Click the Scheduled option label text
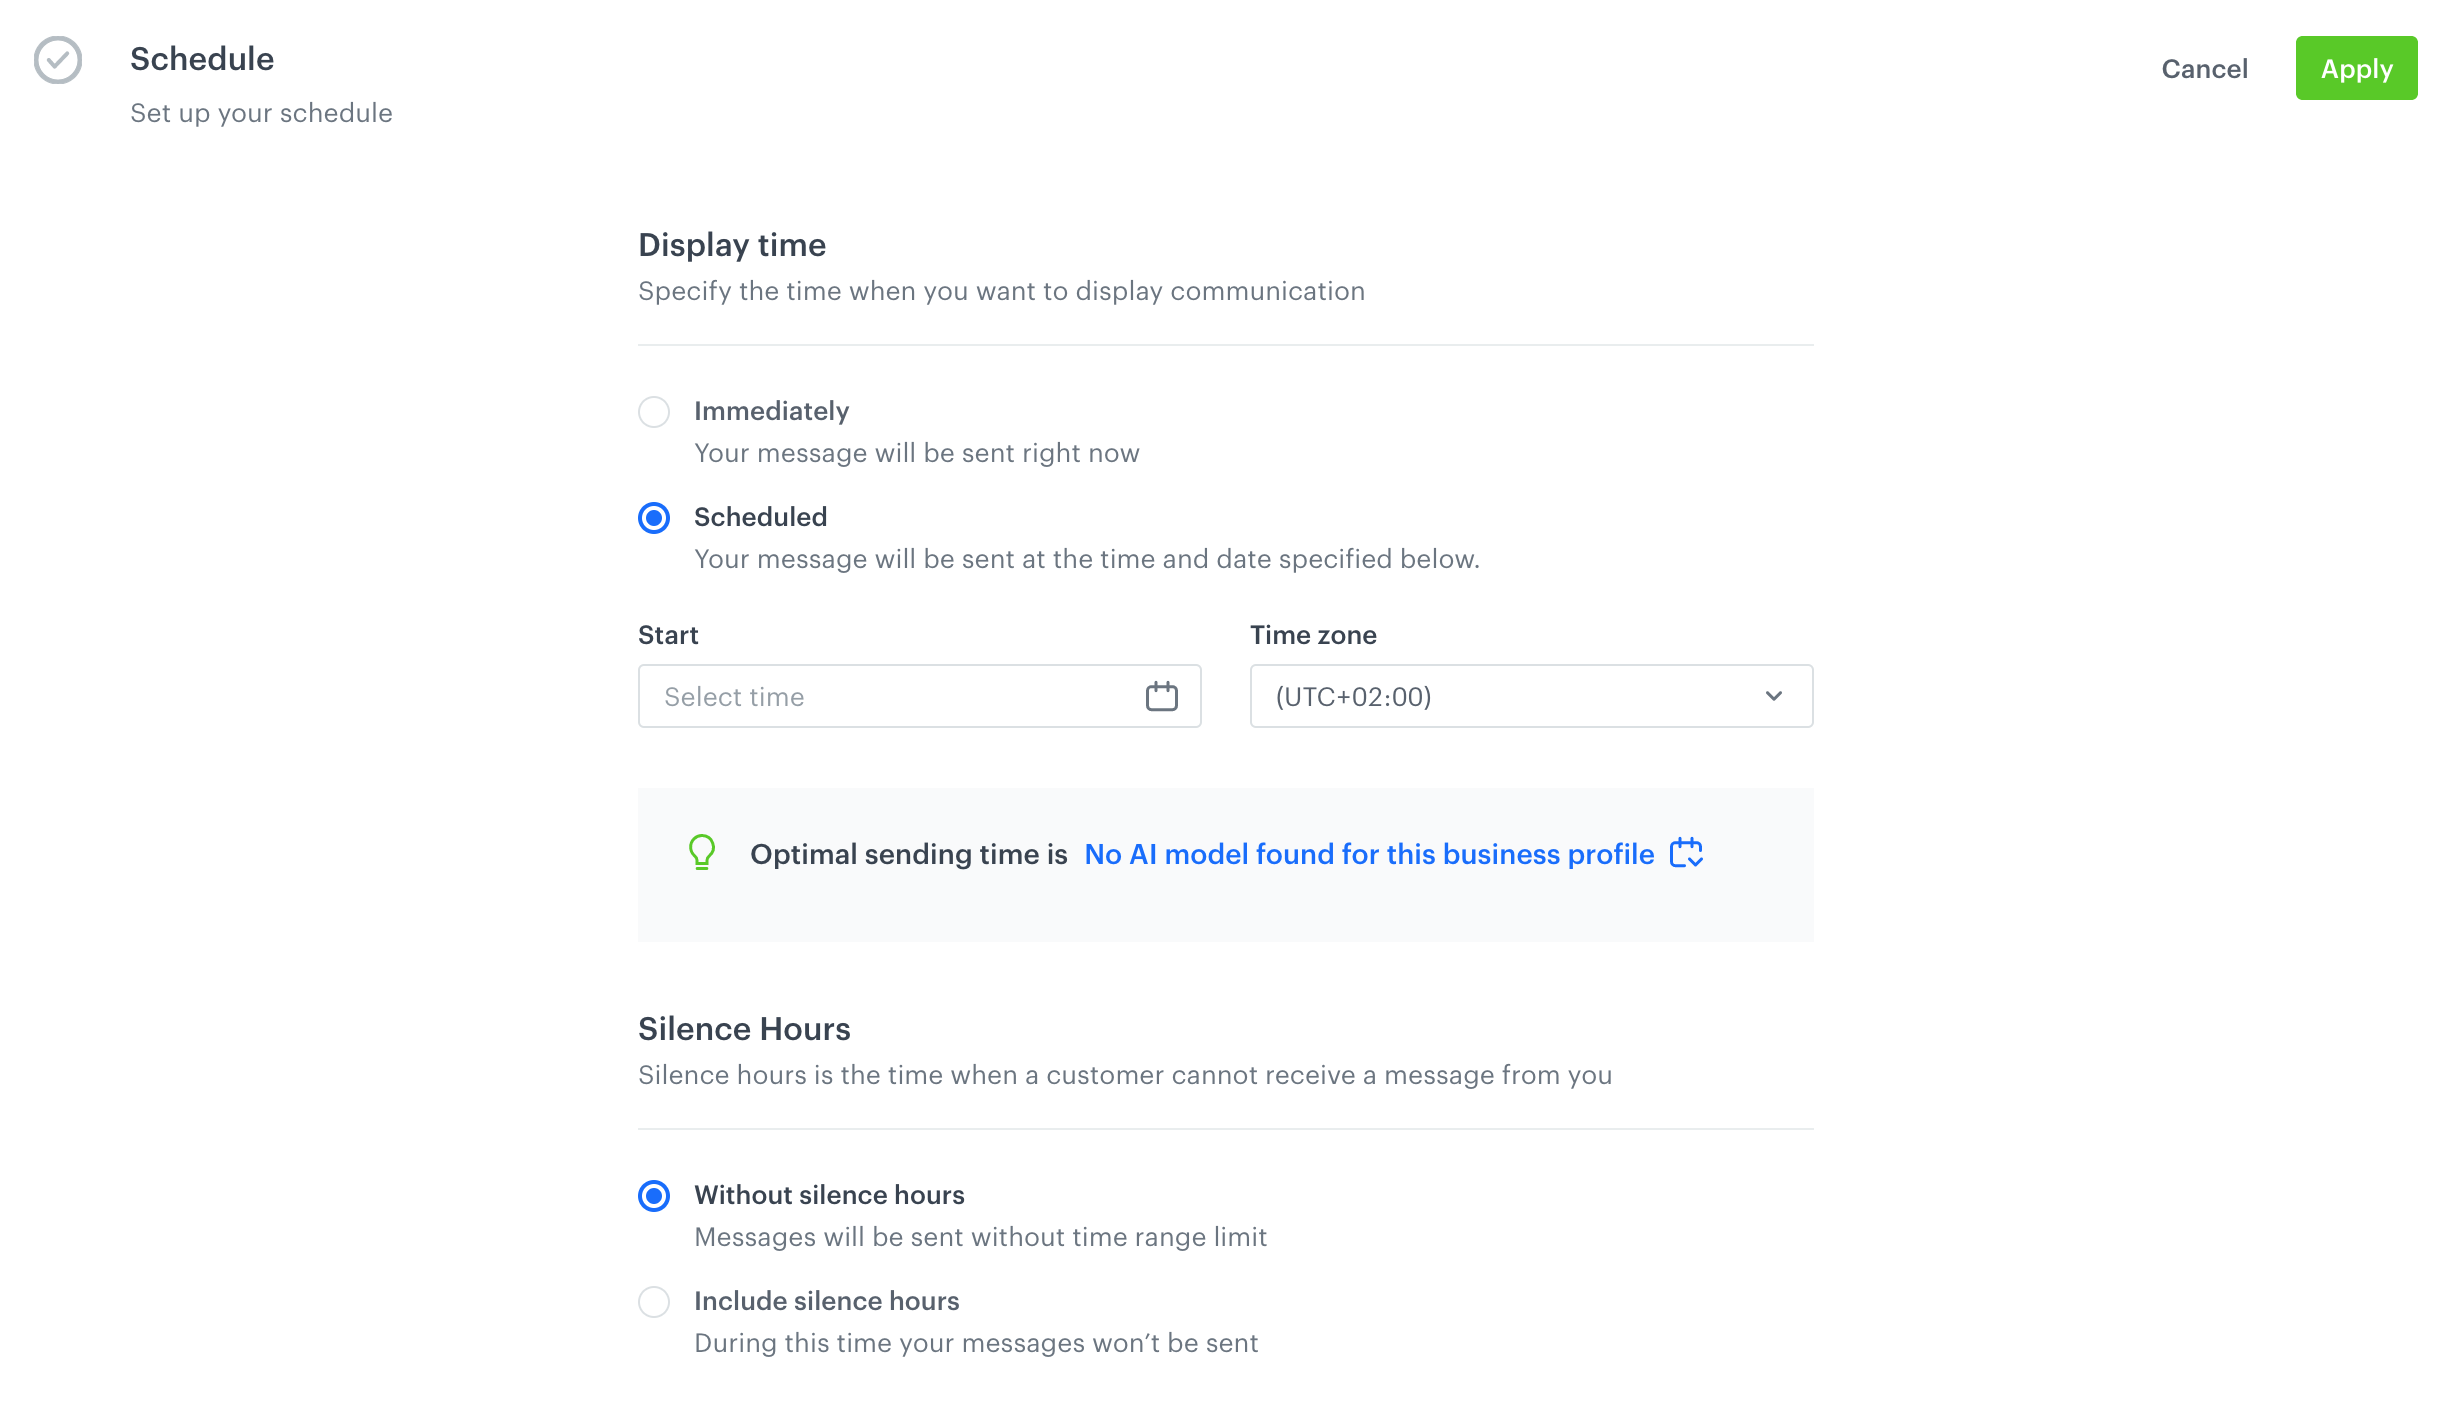 760,517
